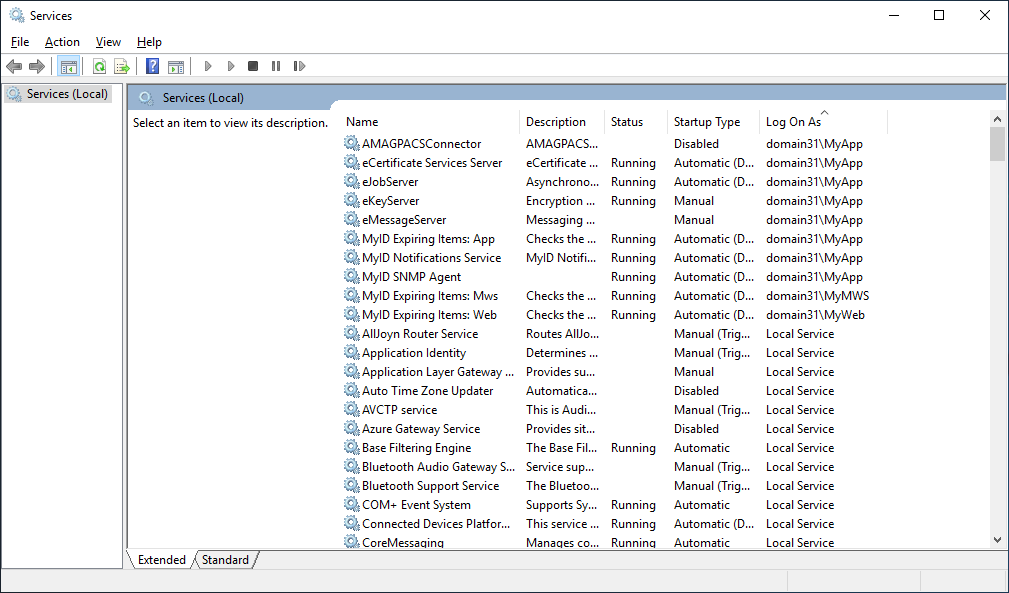Click the gear icon next to Bluetooth Support Service
This screenshot has height=593, width=1009.
351,486
